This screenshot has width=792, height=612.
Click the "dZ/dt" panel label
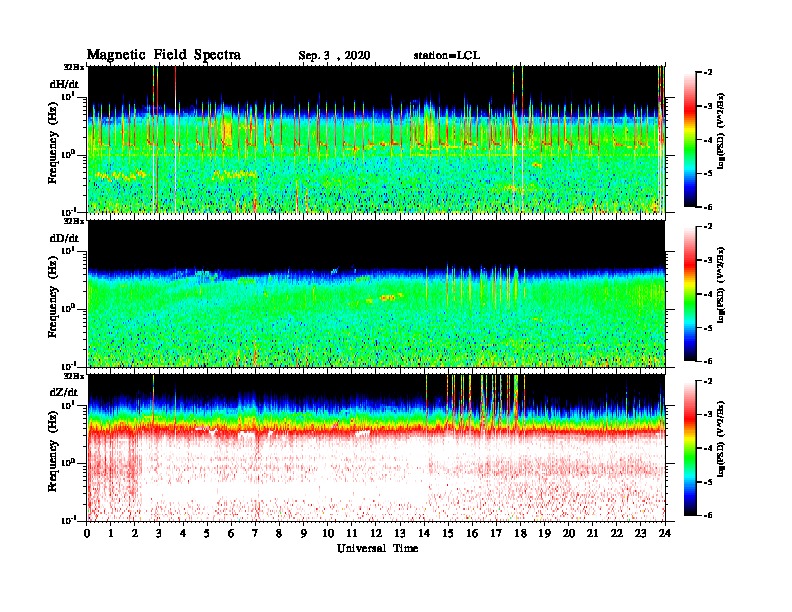(x=64, y=392)
